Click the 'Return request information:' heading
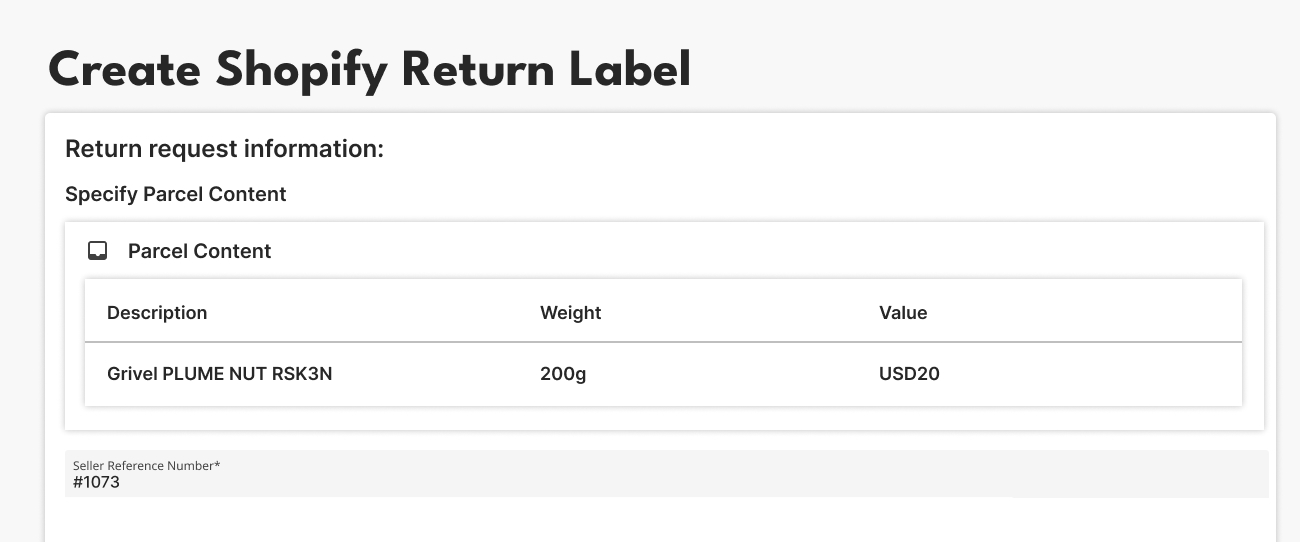 tap(224, 149)
